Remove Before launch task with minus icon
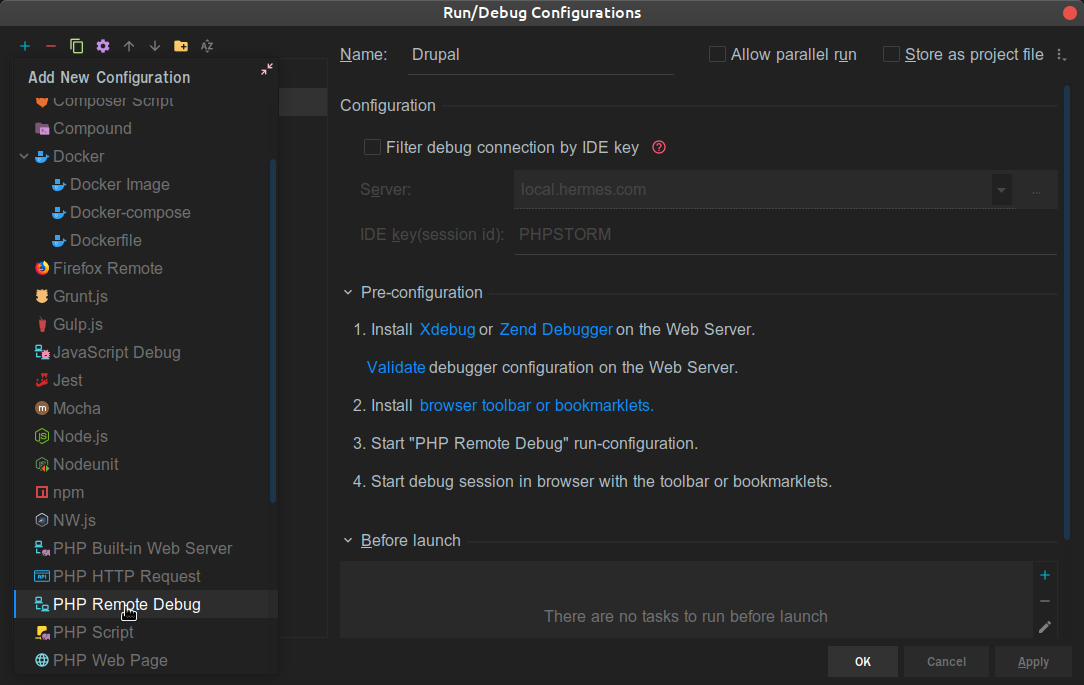1084x685 pixels. coord(1045,601)
